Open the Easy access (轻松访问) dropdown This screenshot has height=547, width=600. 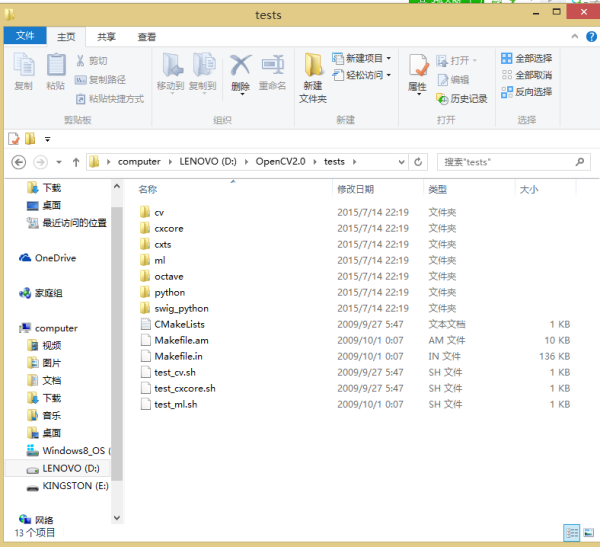pyautogui.click(x=362, y=75)
